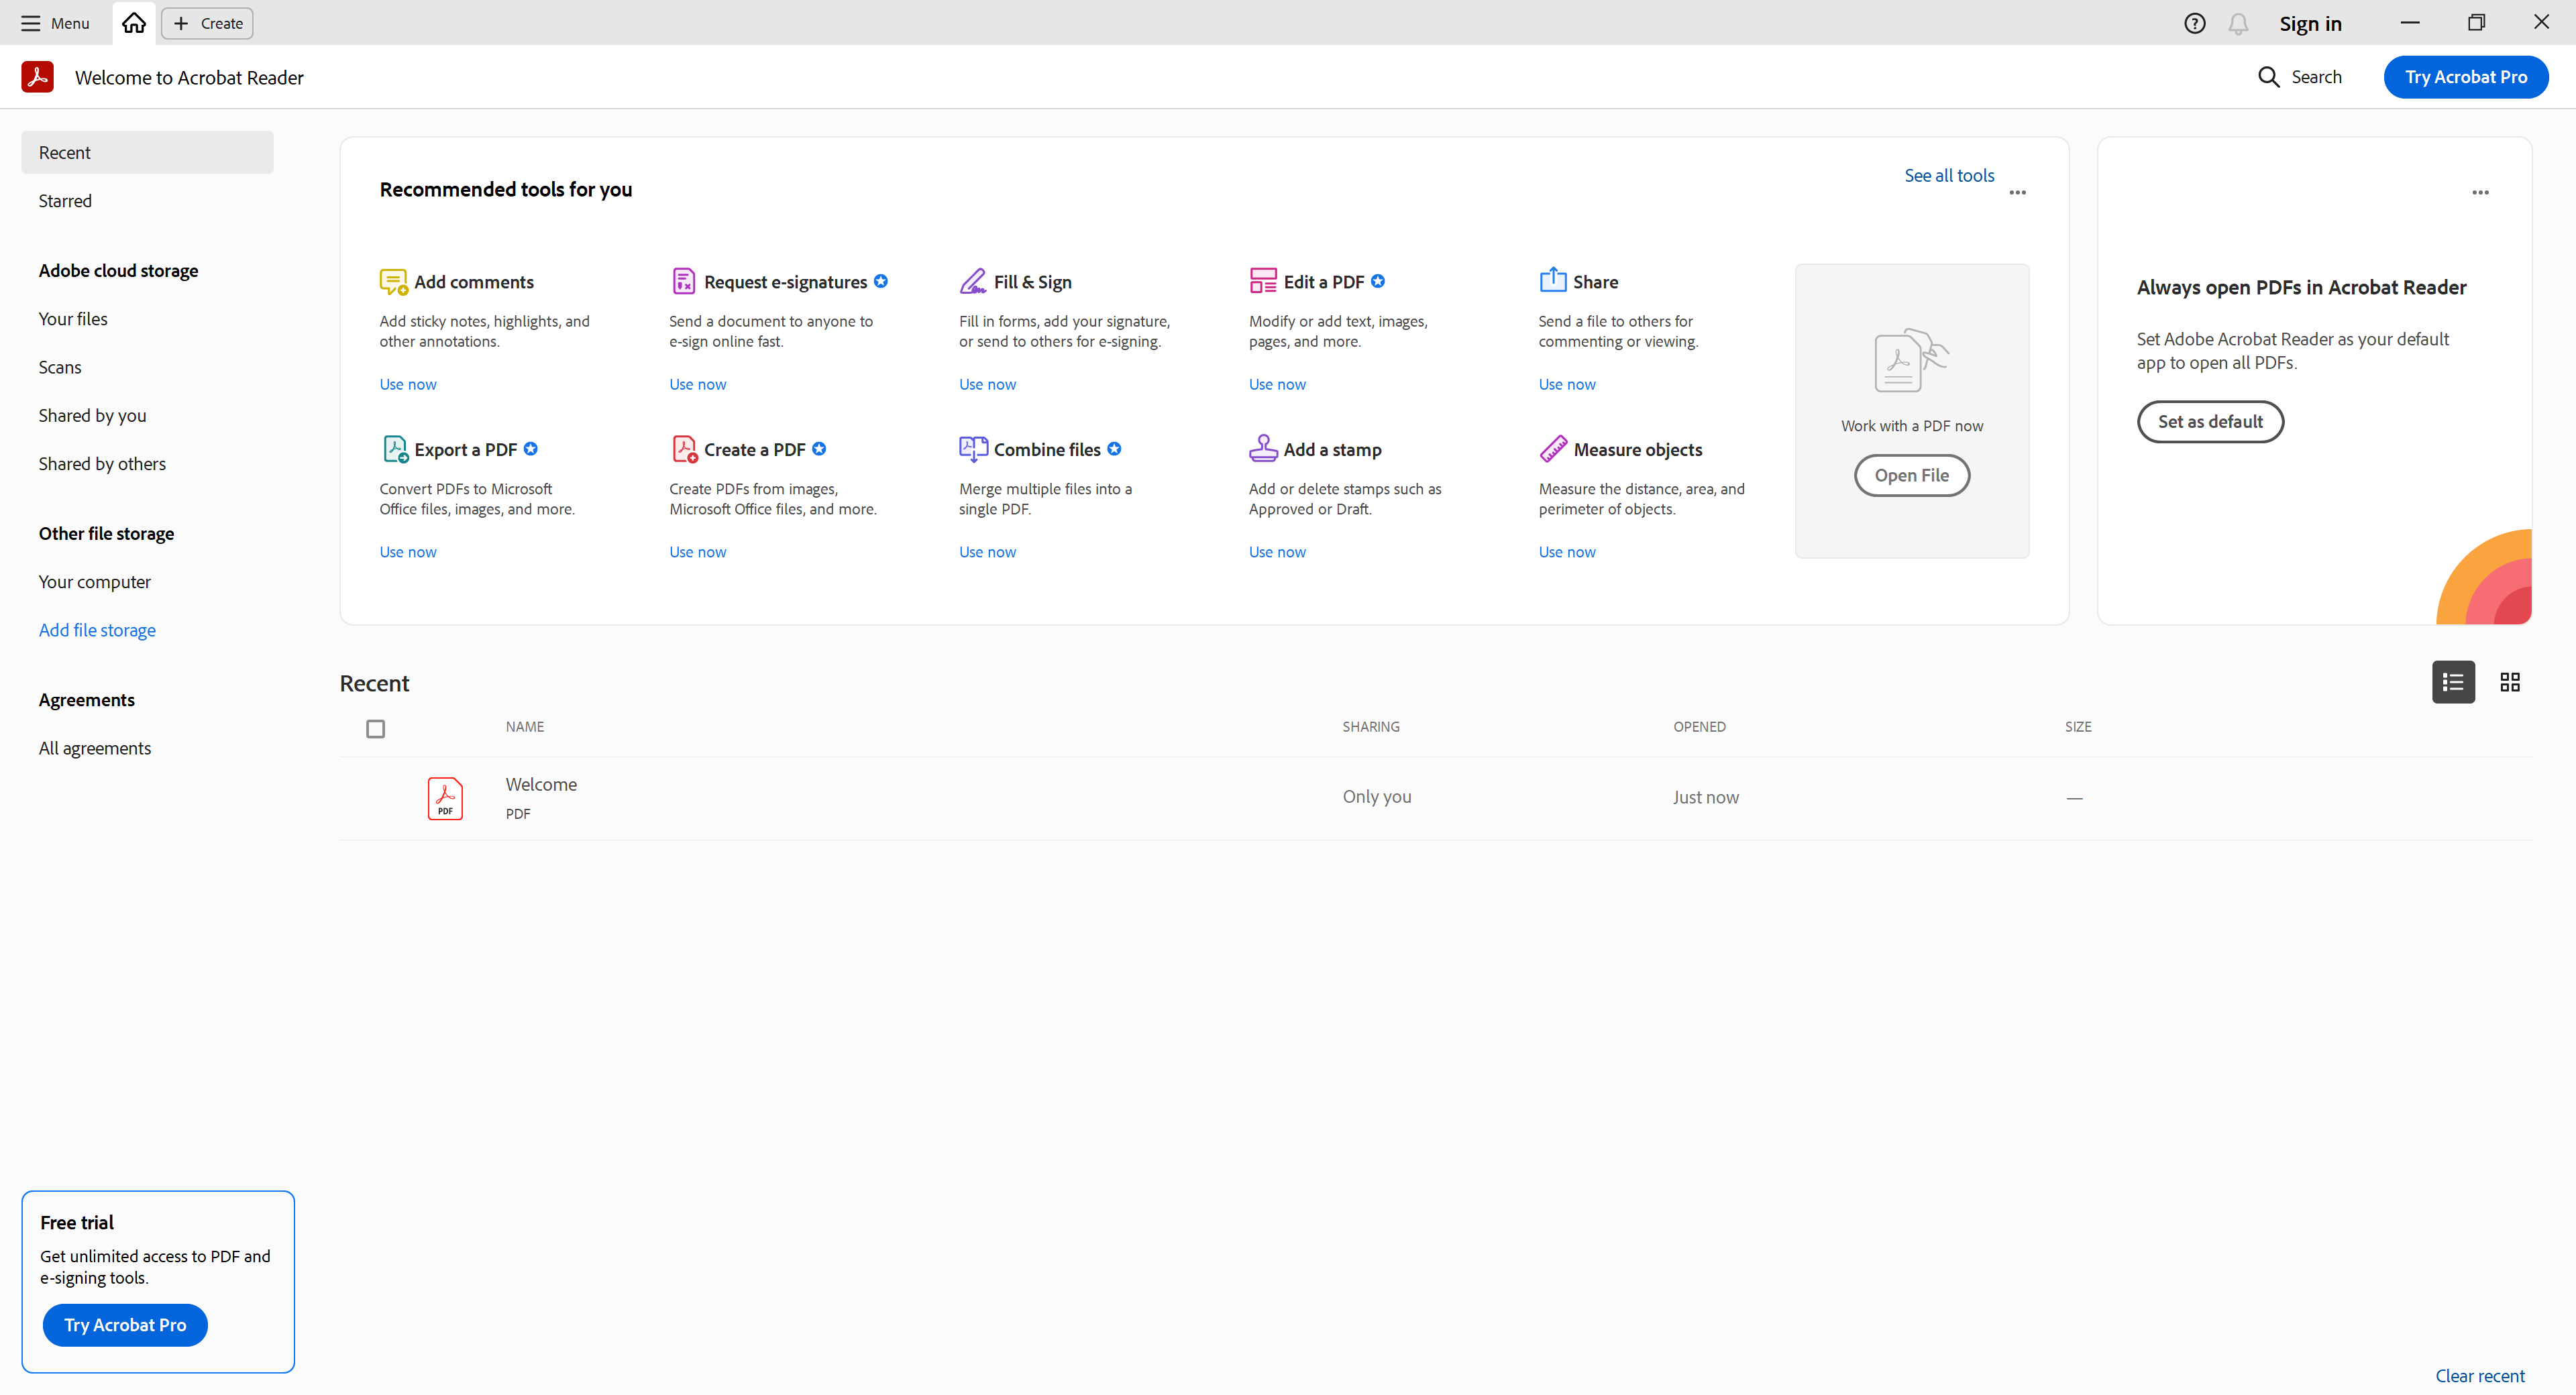This screenshot has width=2576, height=1395.
Task: Click the Home icon in top bar
Action: click(x=134, y=23)
